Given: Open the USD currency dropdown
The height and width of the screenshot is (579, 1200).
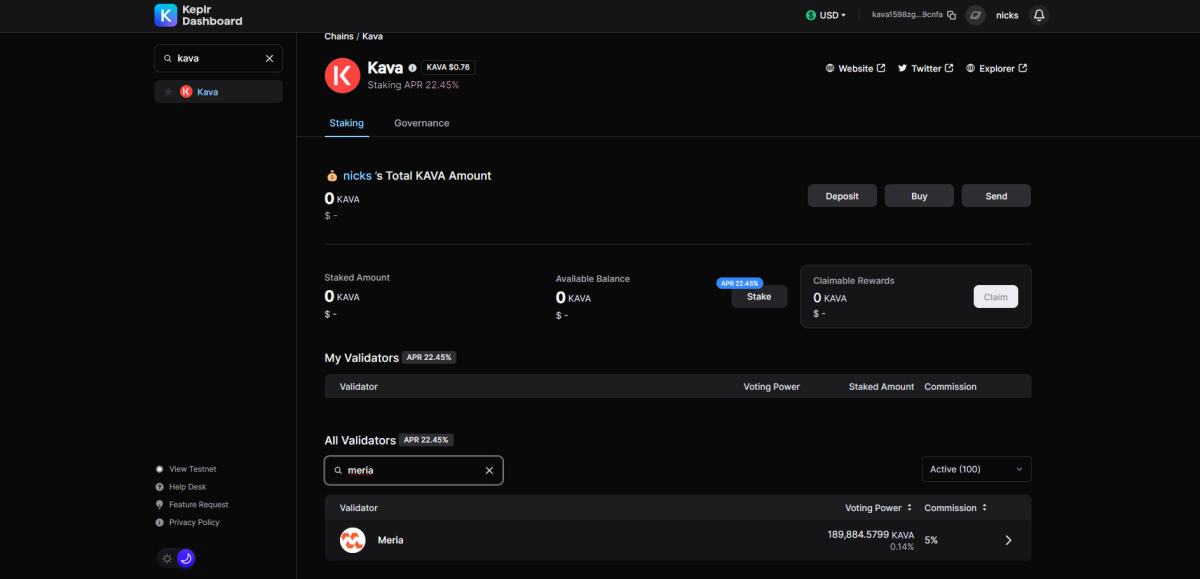Looking at the screenshot, I should pos(826,15).
